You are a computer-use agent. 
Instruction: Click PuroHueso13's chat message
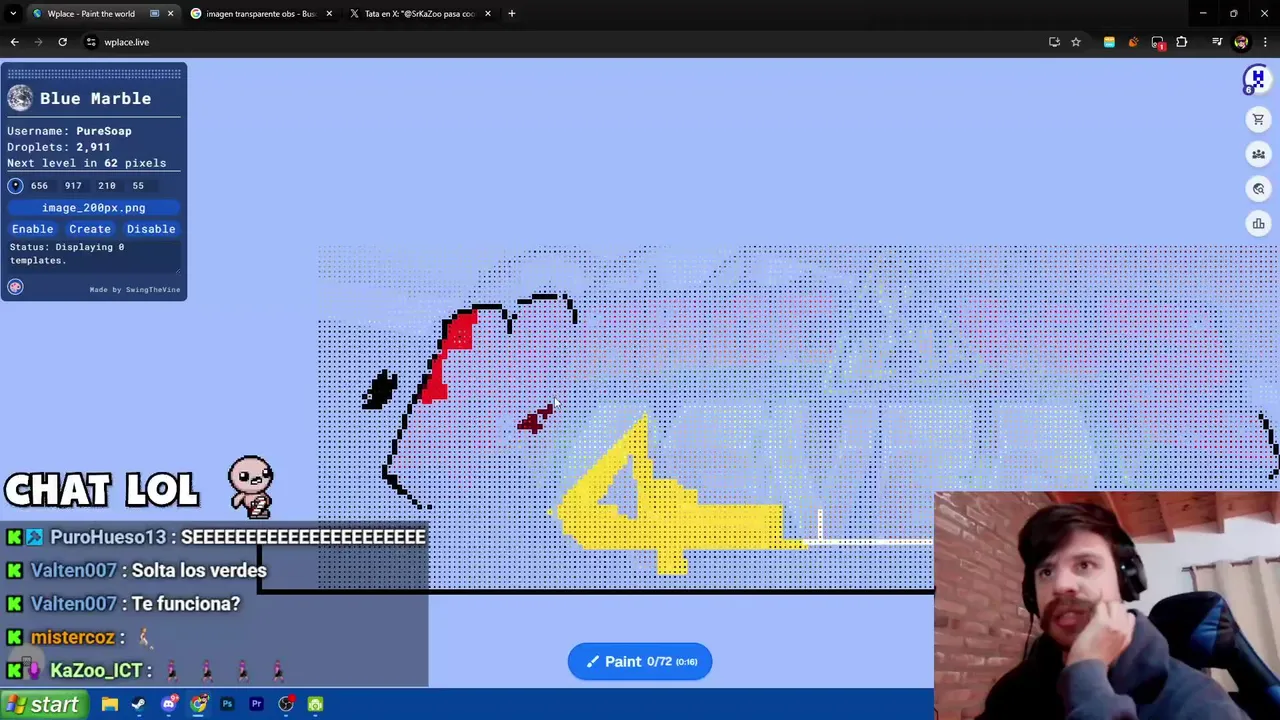click(x=303, y=537)
